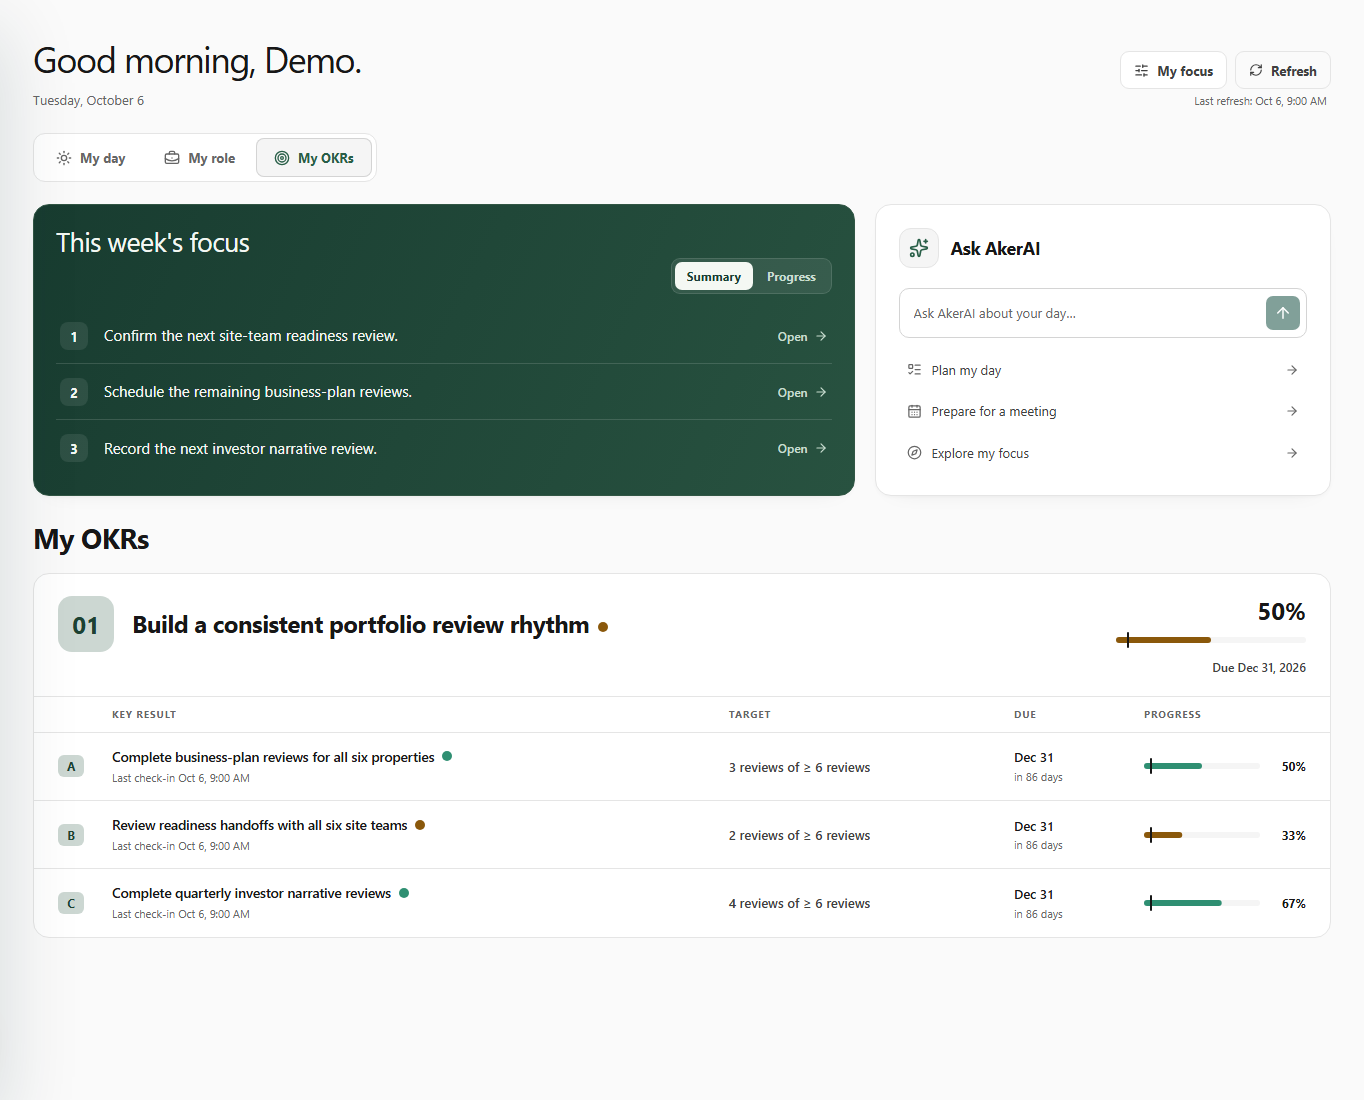Select the My OKRs tab
Viewport: 1364px width, 1100px height.
tap(314, 158)
